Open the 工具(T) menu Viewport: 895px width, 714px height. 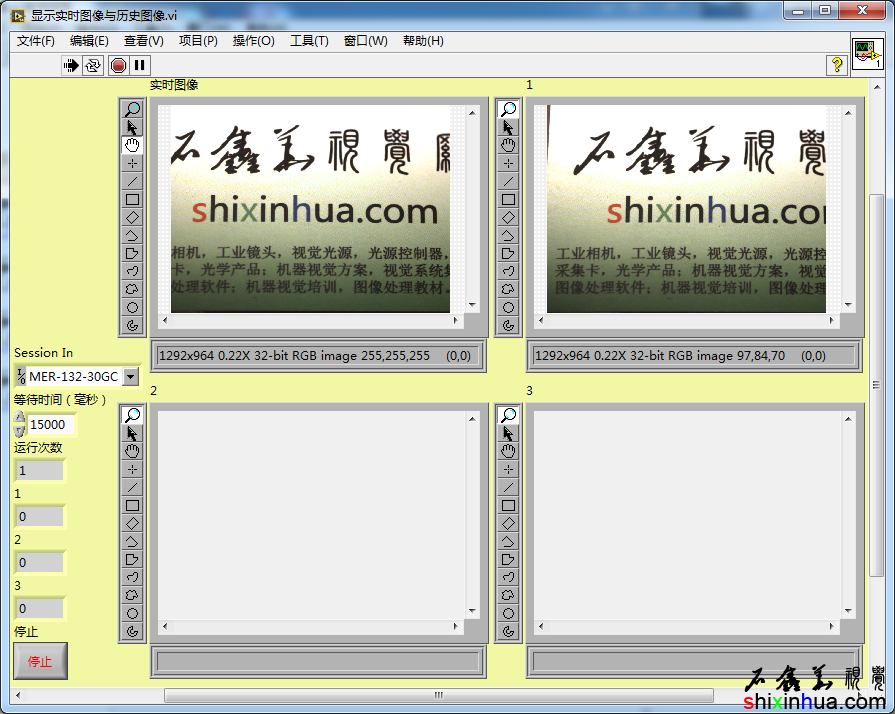click(309, 41)
